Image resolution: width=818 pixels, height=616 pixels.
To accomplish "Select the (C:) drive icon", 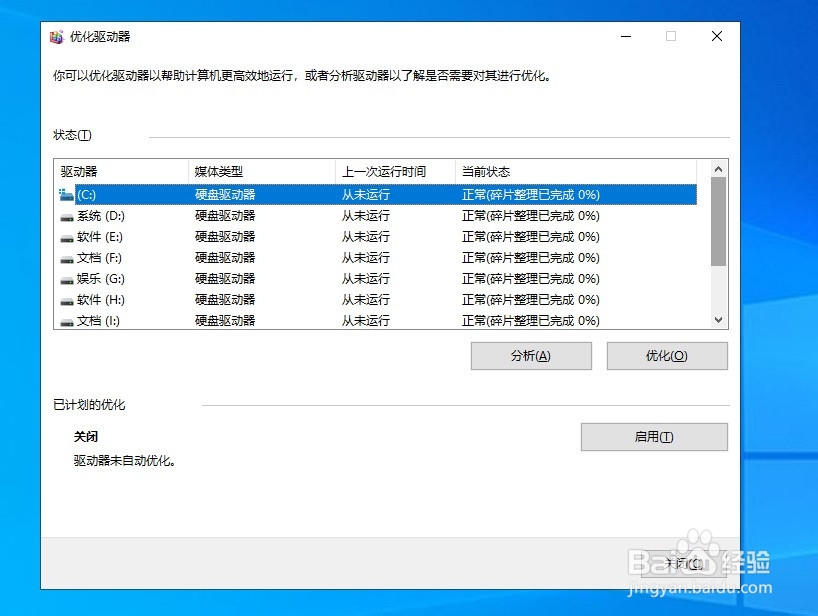I will (x=67, y=194).
